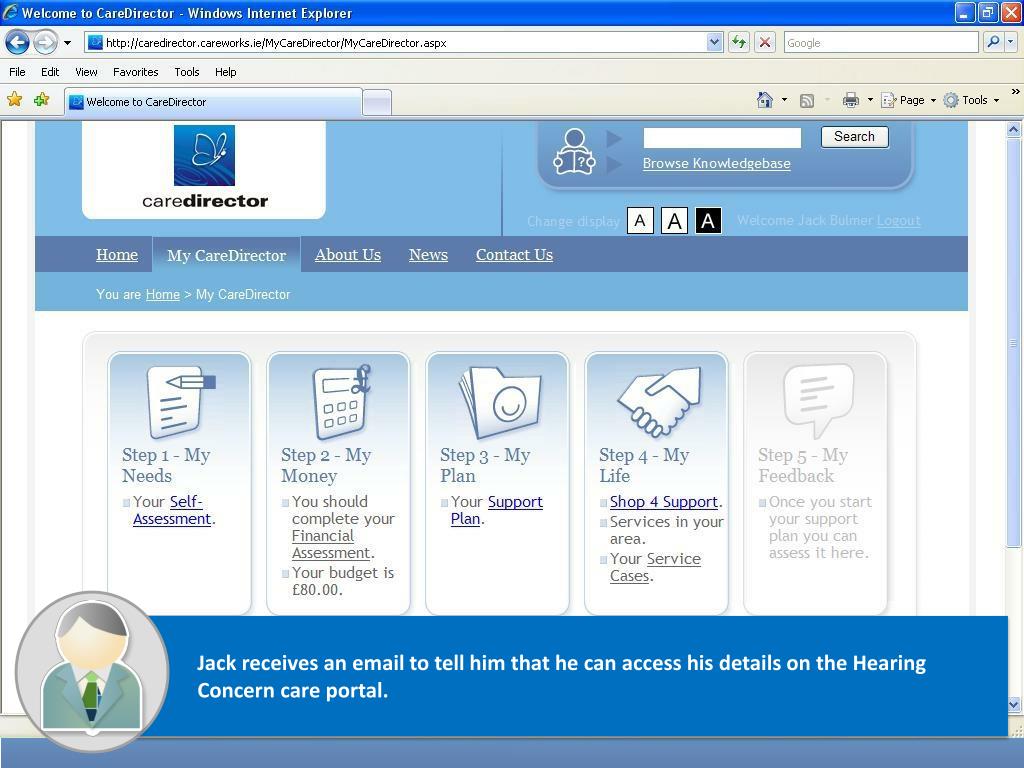The width and height of the screenshot is (1024, 768).
Task: Go to Home in site navigation
Action: (x=117, y=255)
